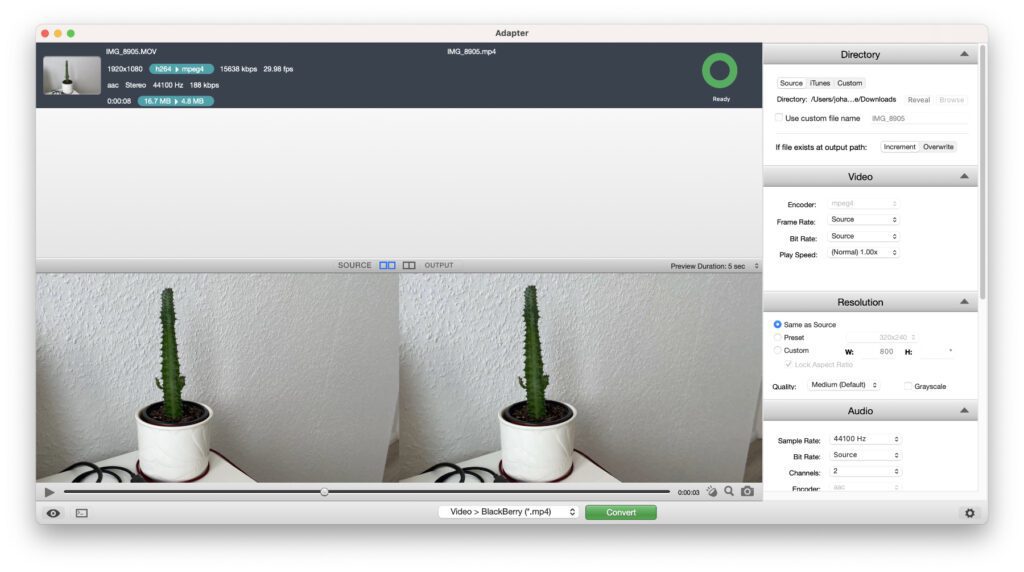Image resolution: width=1024 pixels, height=572 pixels.
Task: Select the Overwrite option
Action: [938, 147]
